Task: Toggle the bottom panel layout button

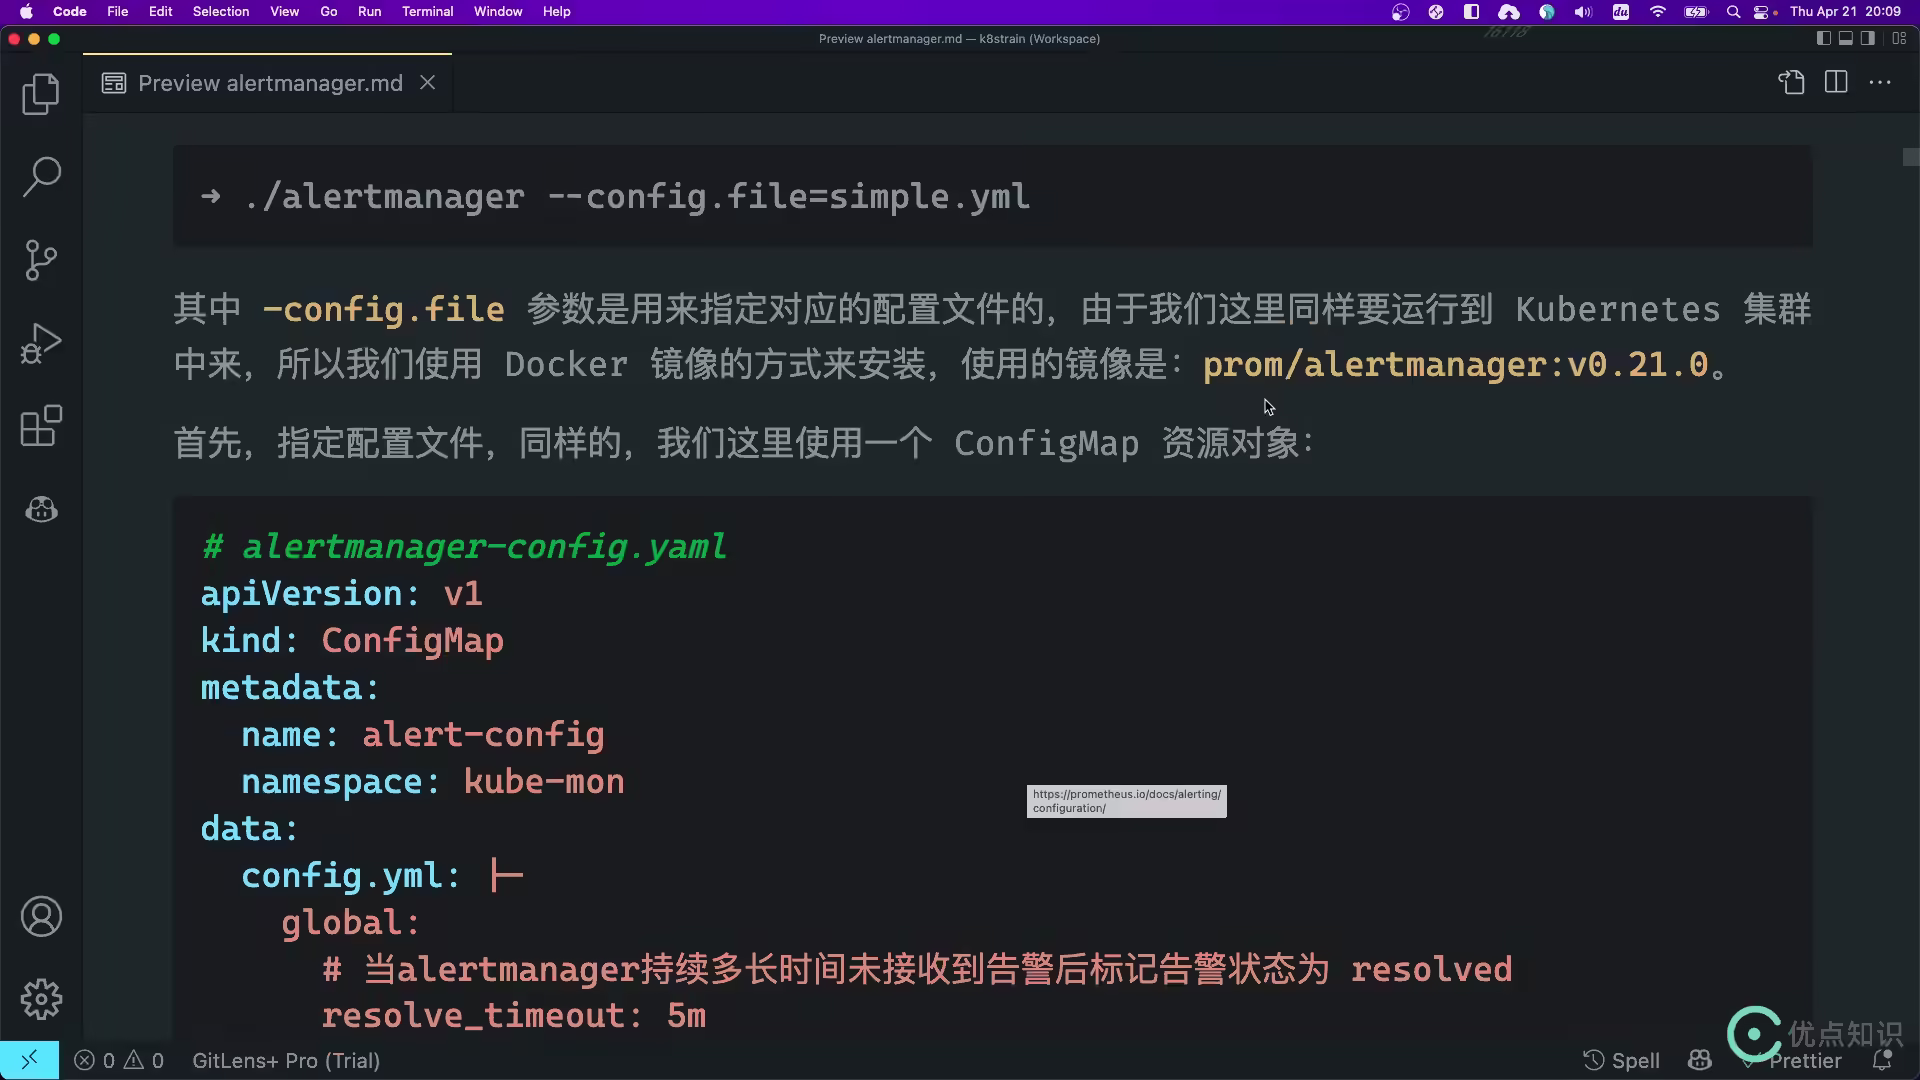Action: coord(1845,38)
